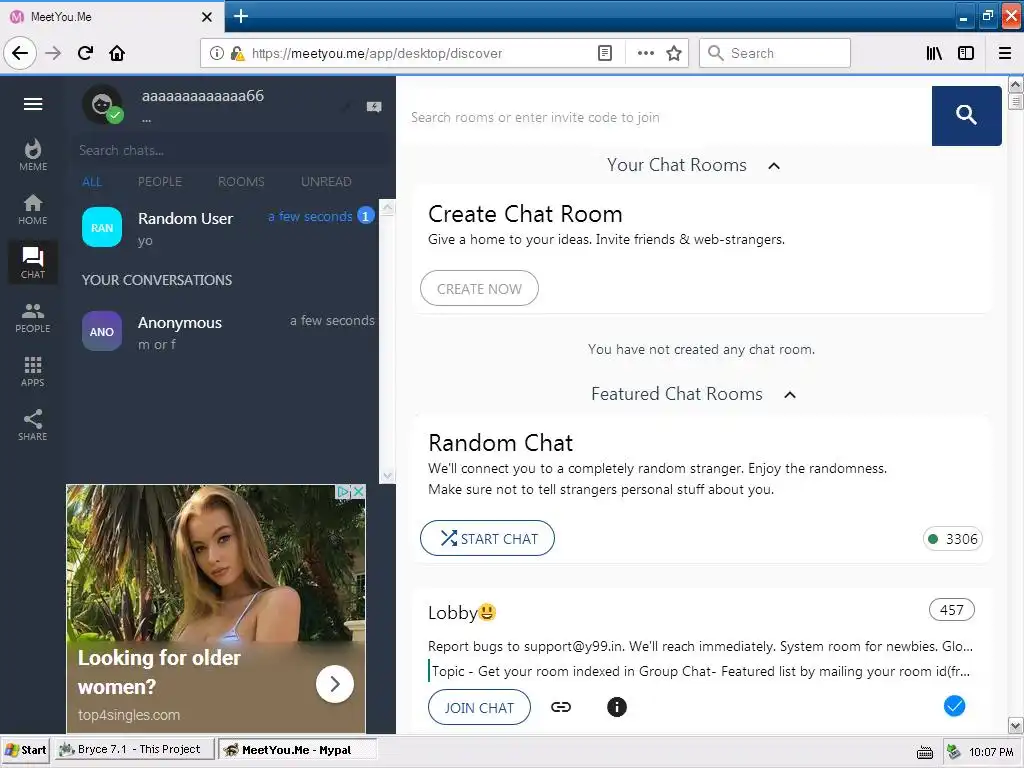The width and height of the screenshot is (1024, 768).
Task: Bookmark this page with the star icon
Action: (674, 53)
